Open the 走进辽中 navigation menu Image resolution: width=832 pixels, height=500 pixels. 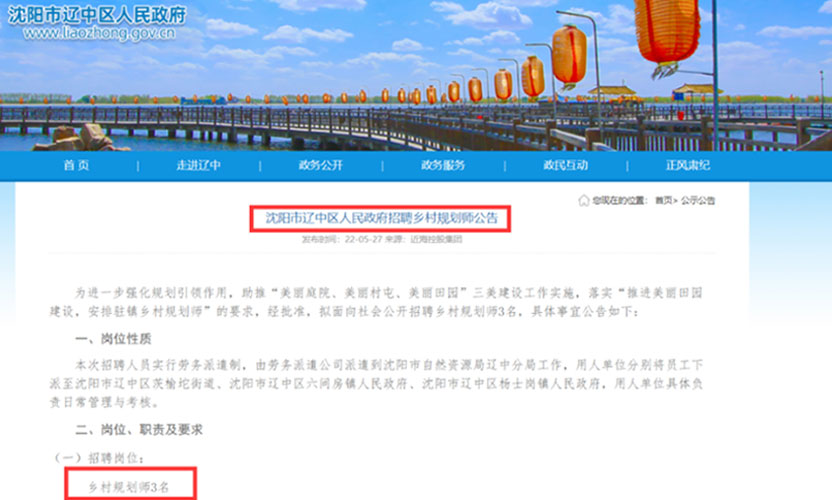198,165
